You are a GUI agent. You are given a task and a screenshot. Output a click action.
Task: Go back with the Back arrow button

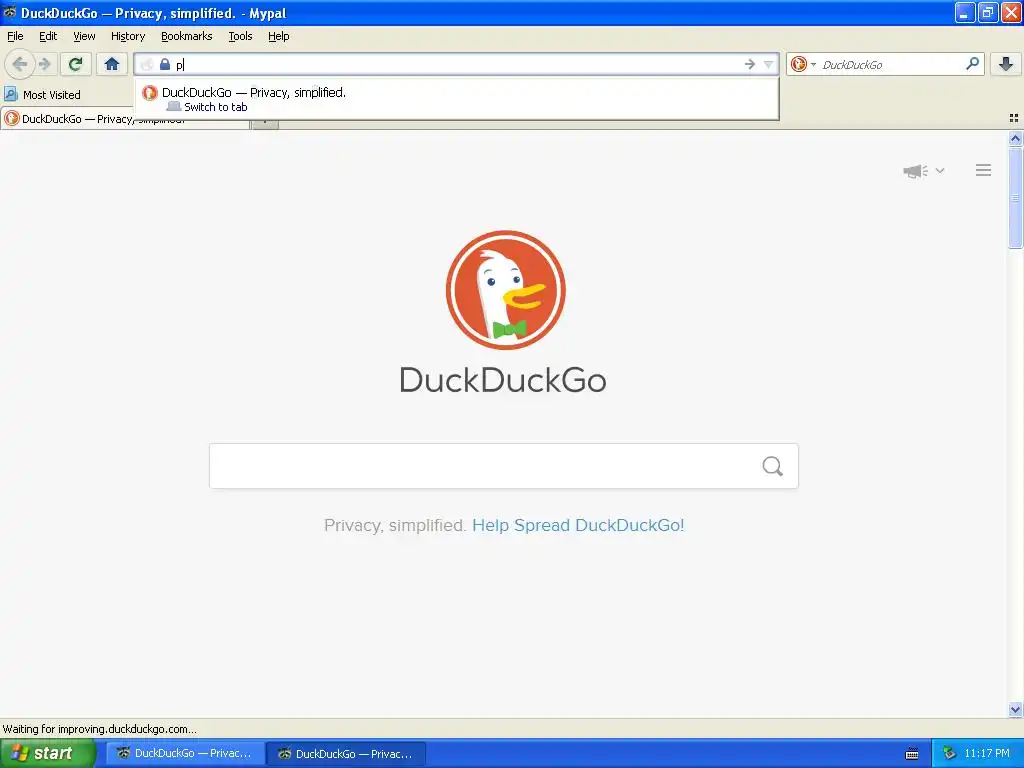coord(20,64)
